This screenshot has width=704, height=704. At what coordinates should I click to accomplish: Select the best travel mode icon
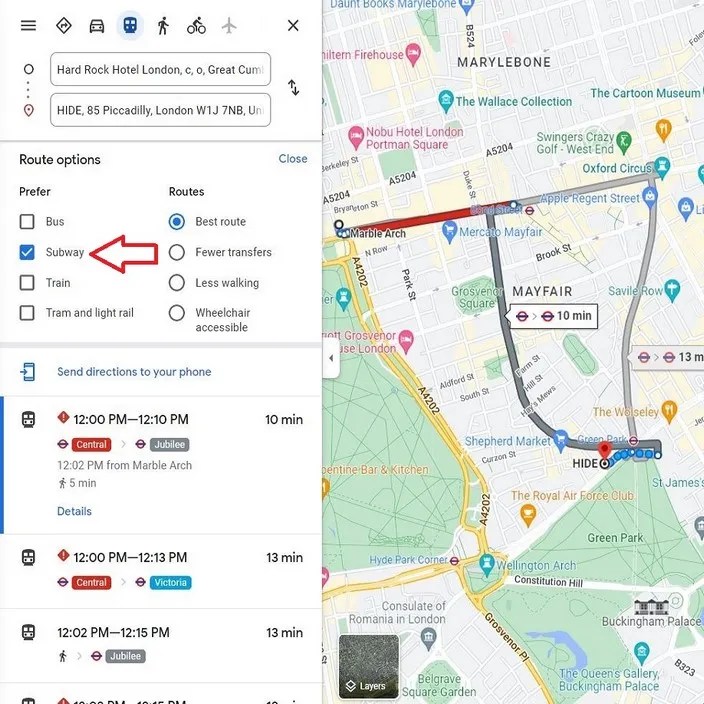(x=64, y=26)
